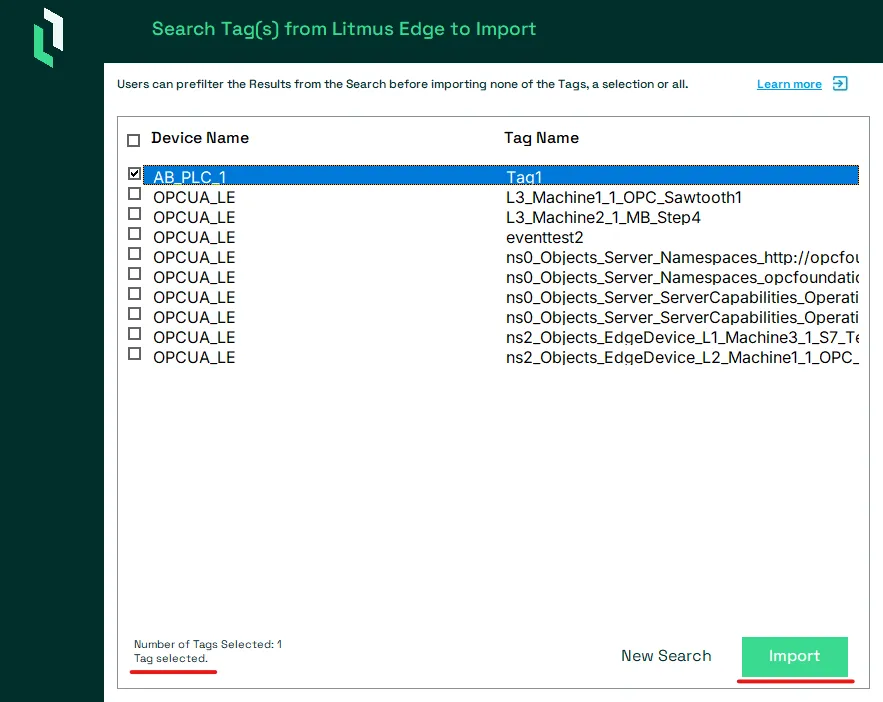Select the L3_Machine2_1_MB_Step4 tag
This screenshot has width=883, height=702.
click(x=603, y=217)
